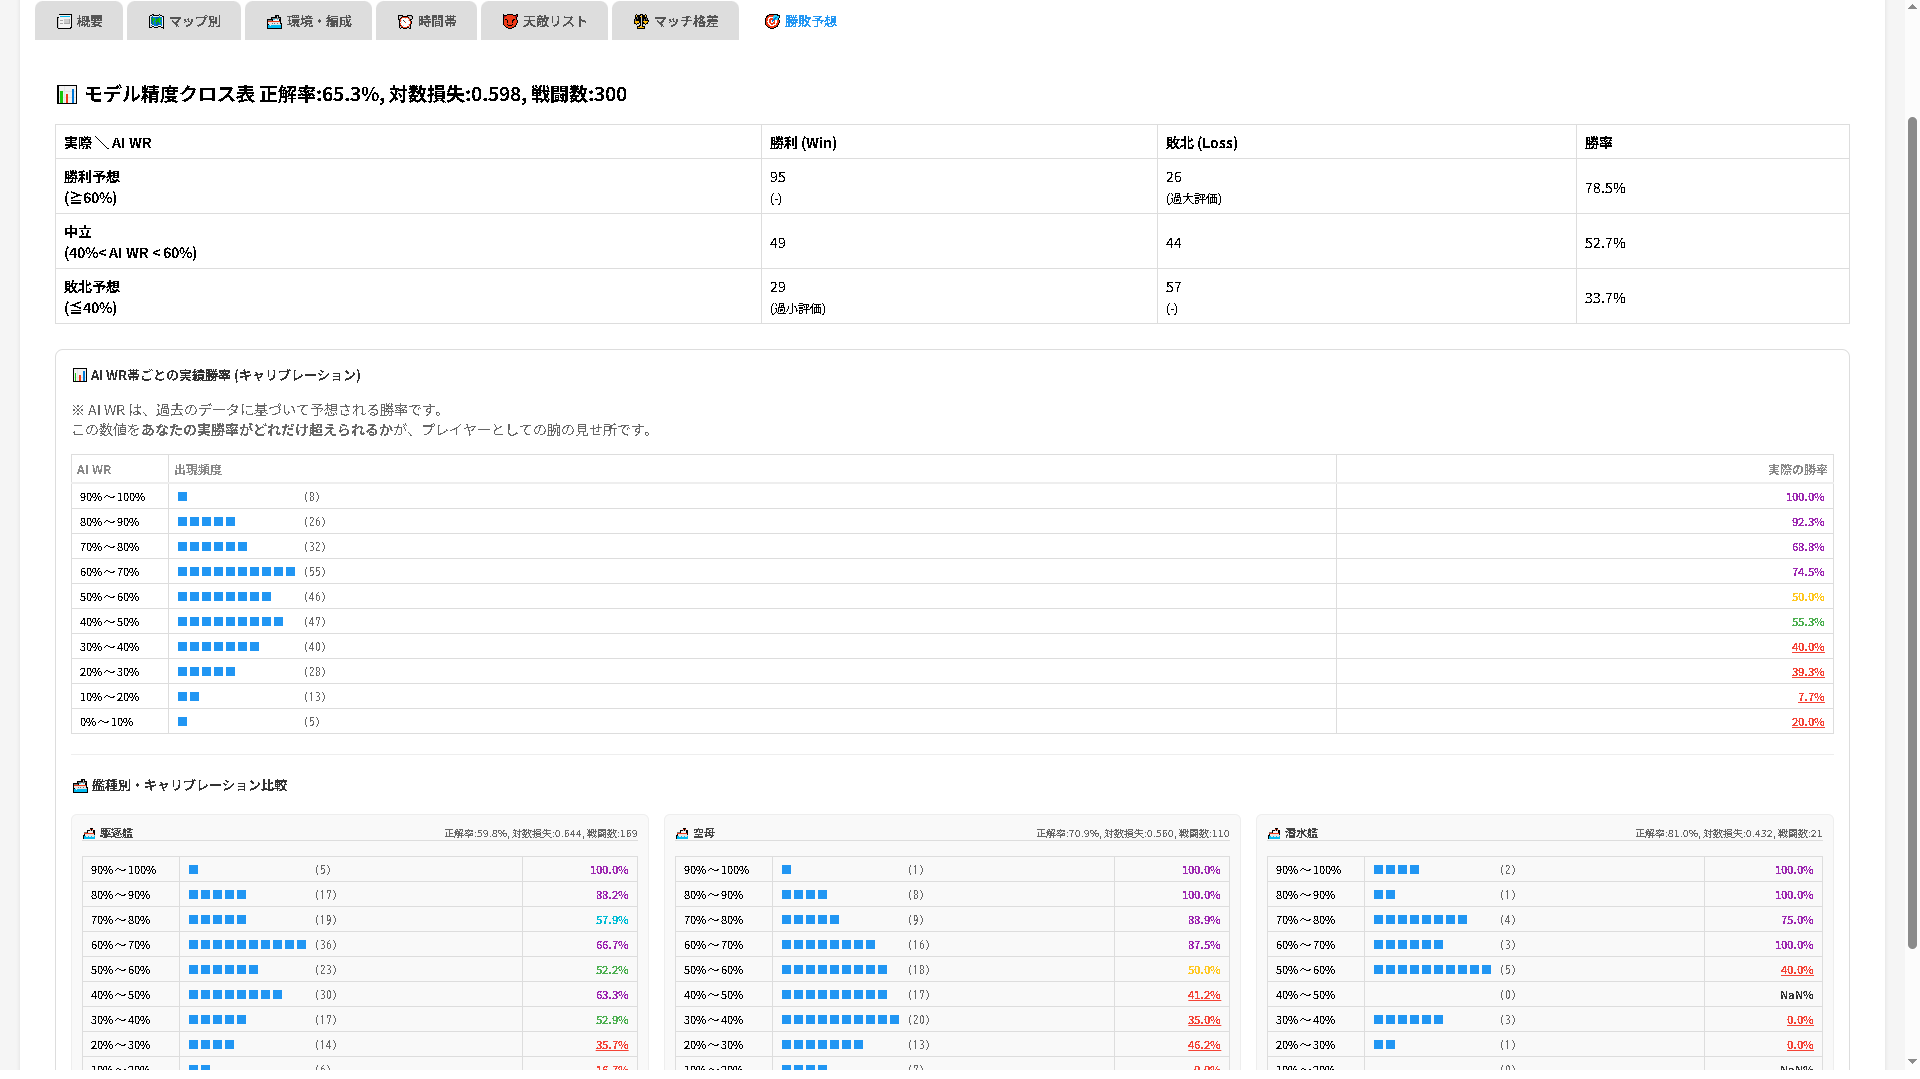Click the page vertical scrollbar thumb
This screenshot has width=1920, height=1079.
point(1912,530)
